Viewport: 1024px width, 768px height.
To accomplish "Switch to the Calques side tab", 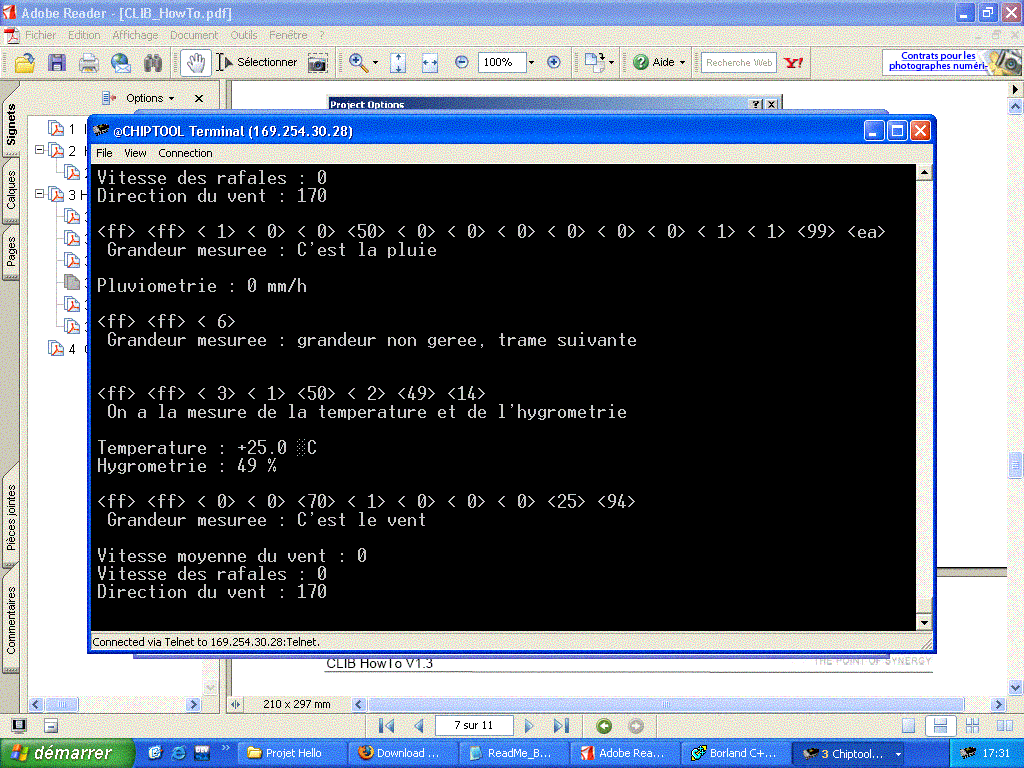I will (x=11, y=189).
